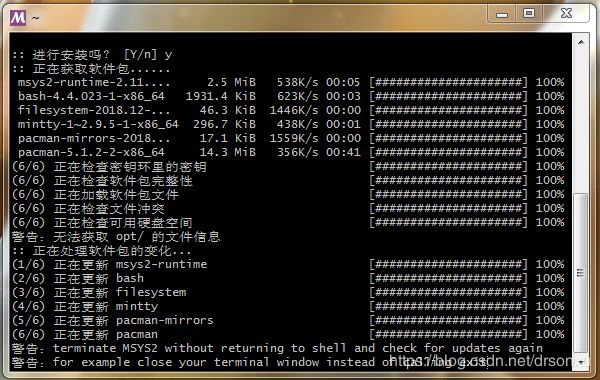Click the '(3/6) 正在更新 filesystem' line

coord(288,292)
